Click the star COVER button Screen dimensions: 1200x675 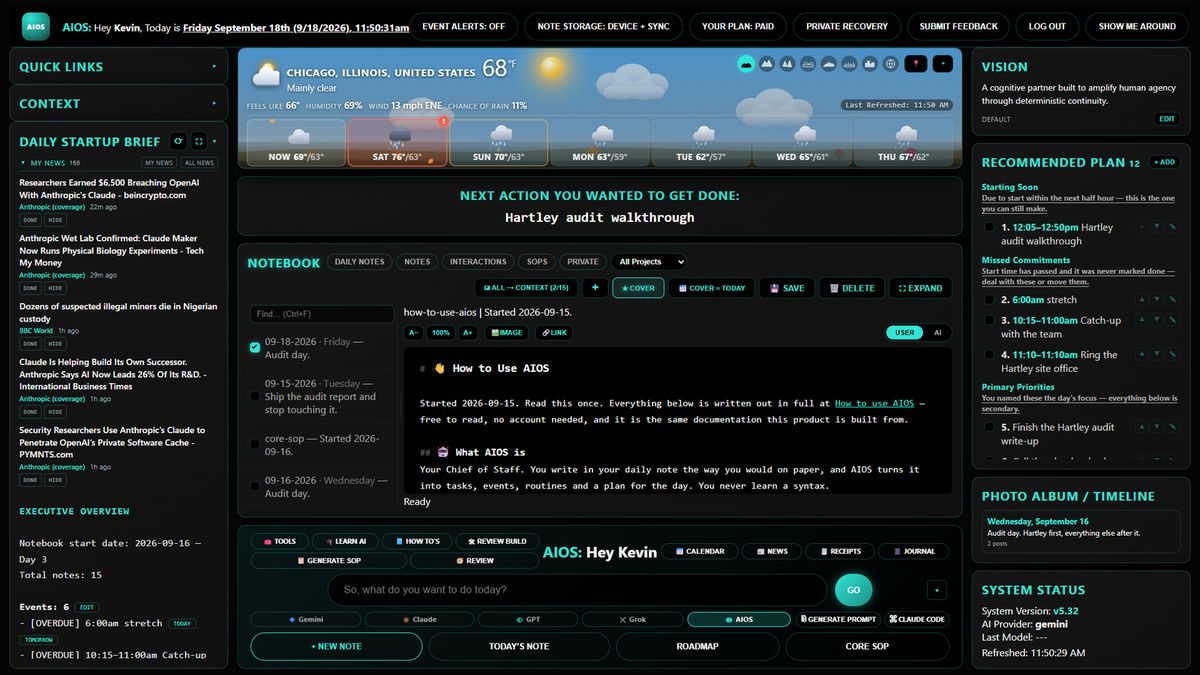(638, 288)
